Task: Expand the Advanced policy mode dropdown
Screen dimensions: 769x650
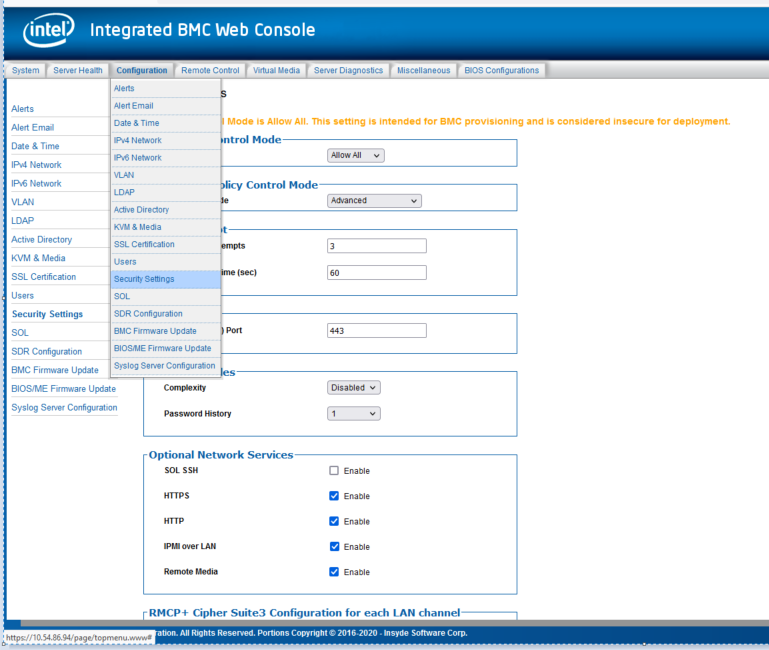Action: (374, 201)
